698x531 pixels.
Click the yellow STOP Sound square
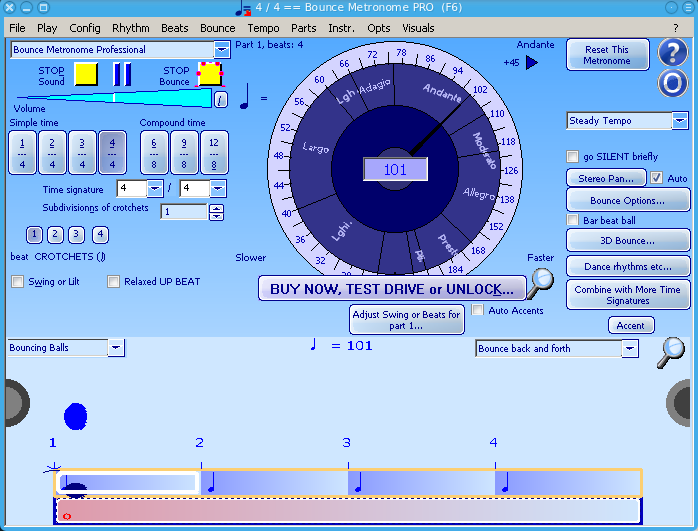86,74
